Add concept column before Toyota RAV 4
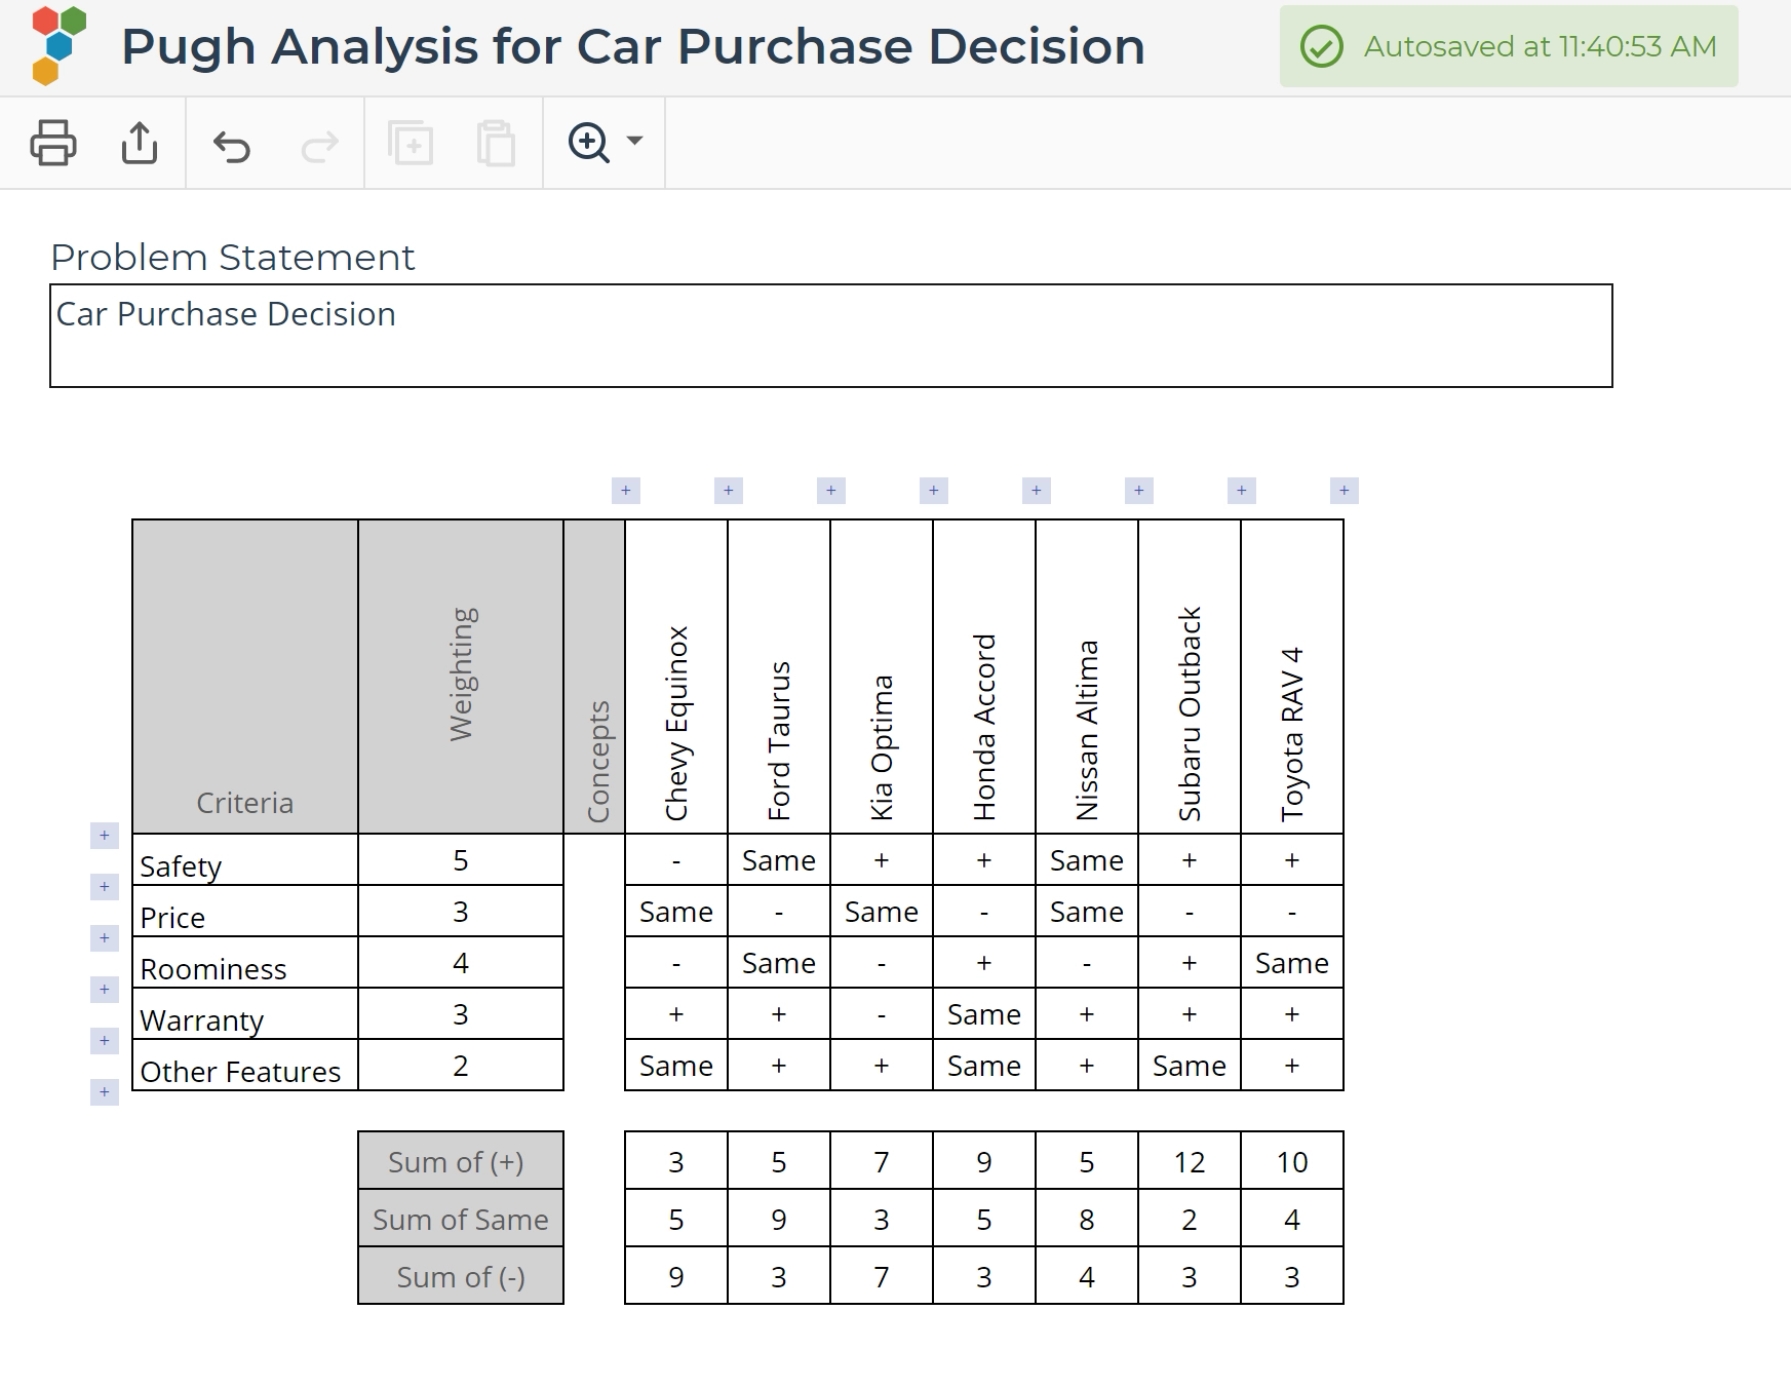 coord(1242,490)
